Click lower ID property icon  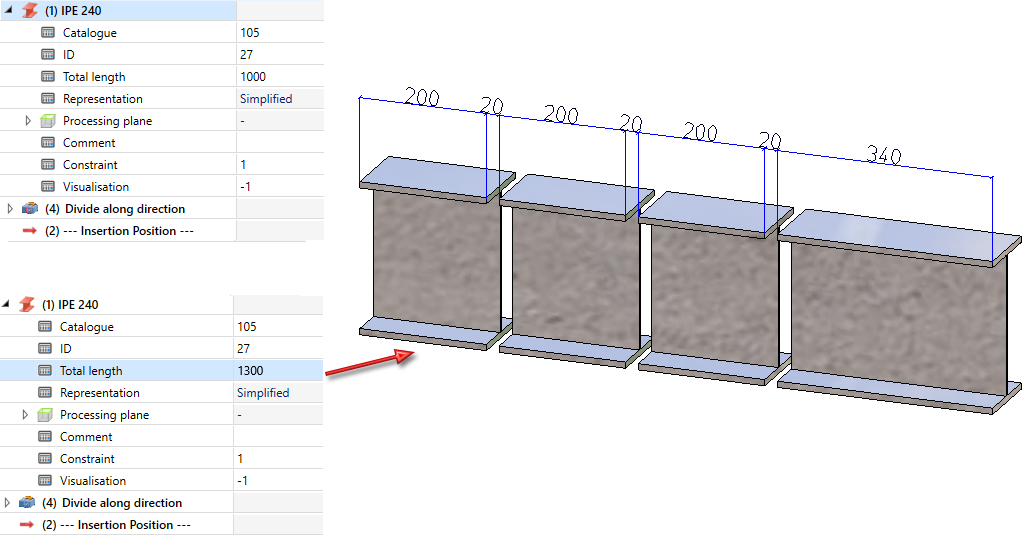tap(45, 348)
